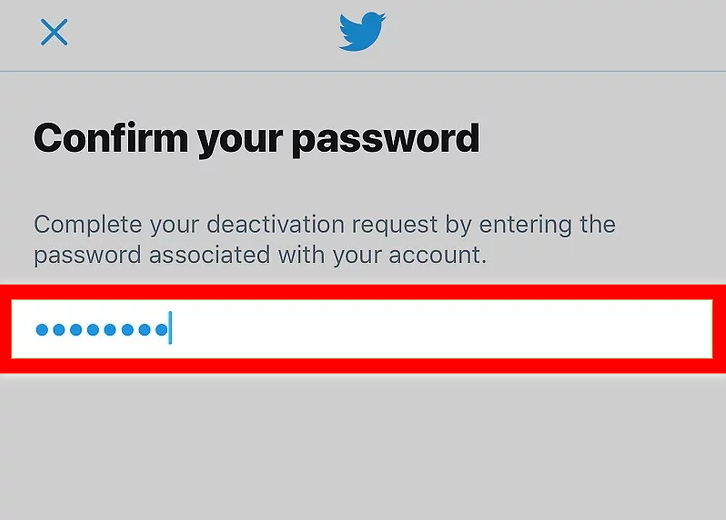
Task: Click the masked password dots
Action: [100, 329]
